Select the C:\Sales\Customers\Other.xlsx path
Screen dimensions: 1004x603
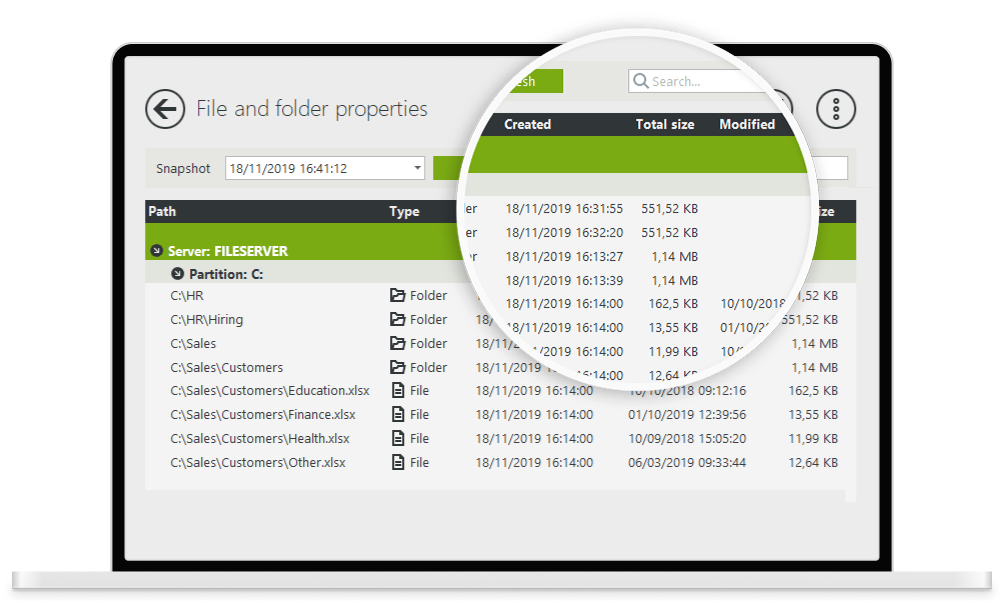pos(258,462)
